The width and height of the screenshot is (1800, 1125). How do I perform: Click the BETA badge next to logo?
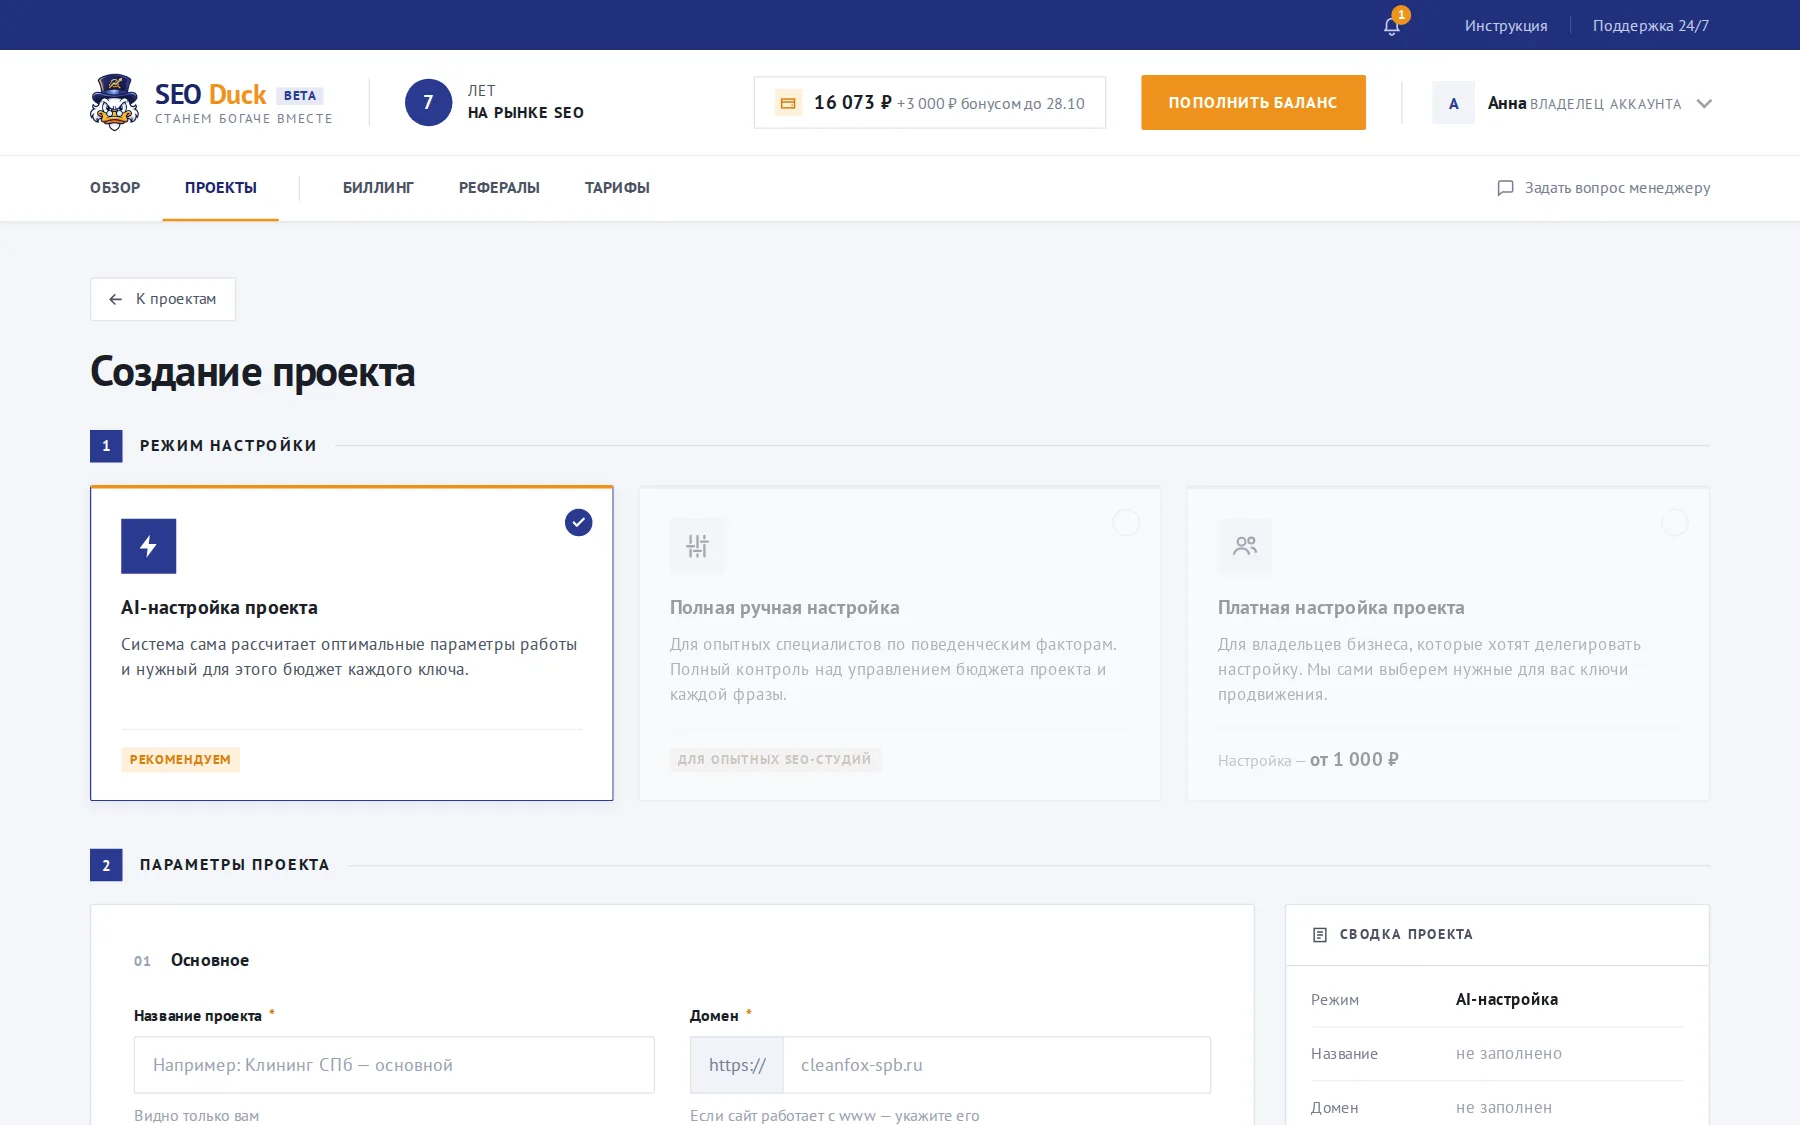pos(300,95)
